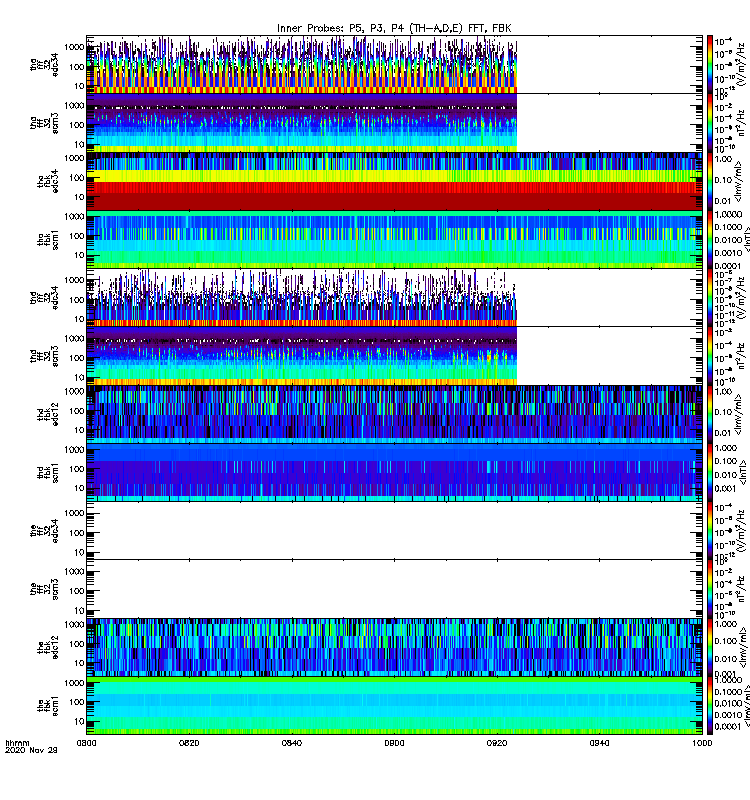The image size is (750, 800).
Task: Select the '0900' time axis label
Action: (x=394, y=743)
